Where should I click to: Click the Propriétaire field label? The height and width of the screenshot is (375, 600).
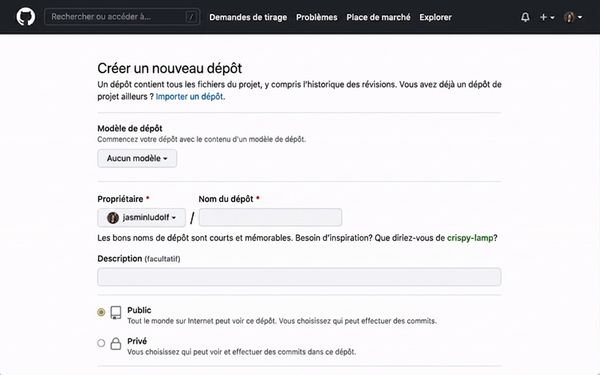(x=120, y=199)
